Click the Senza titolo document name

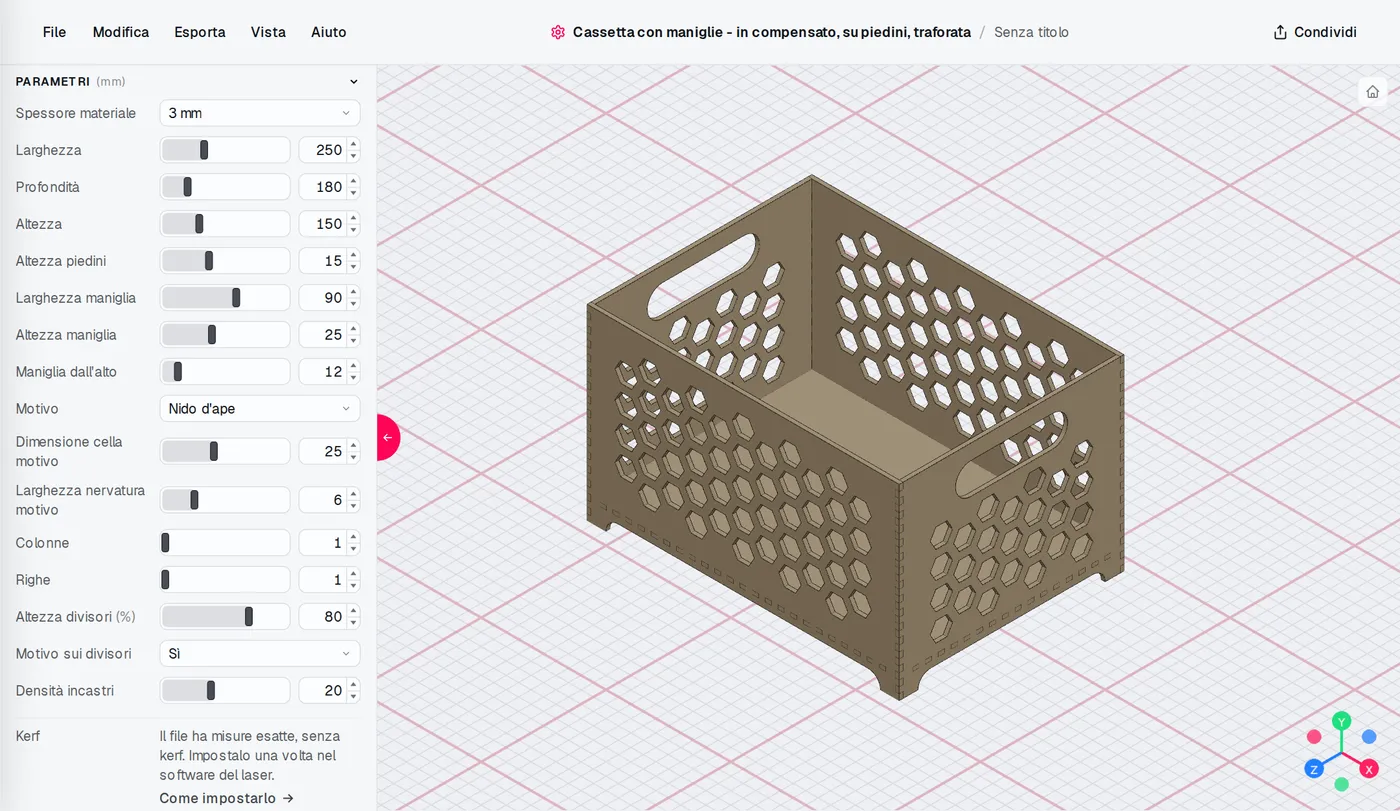pyautogui.click(x=1031, y=32)
